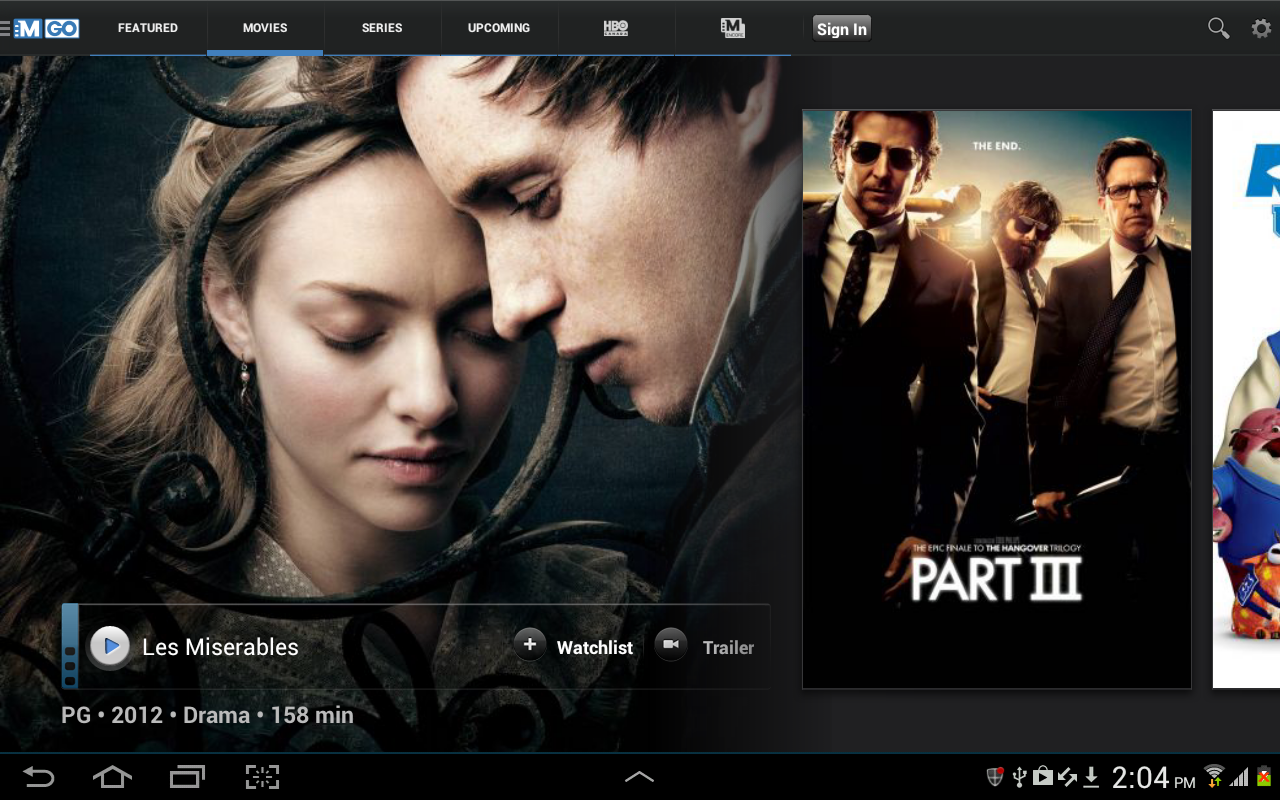Image resolution: width=1280 pixels, height=800 pixels.
Task: Expand the bottom bar up-chevron
Action: (x=639, y=777)
